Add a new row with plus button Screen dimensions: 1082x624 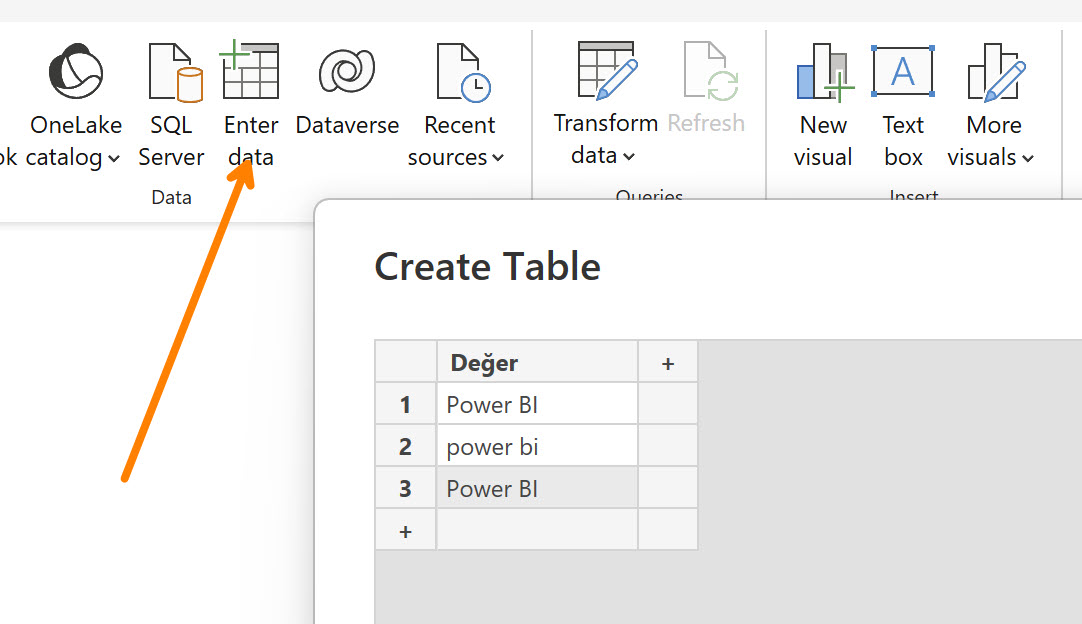click(405, 531)
